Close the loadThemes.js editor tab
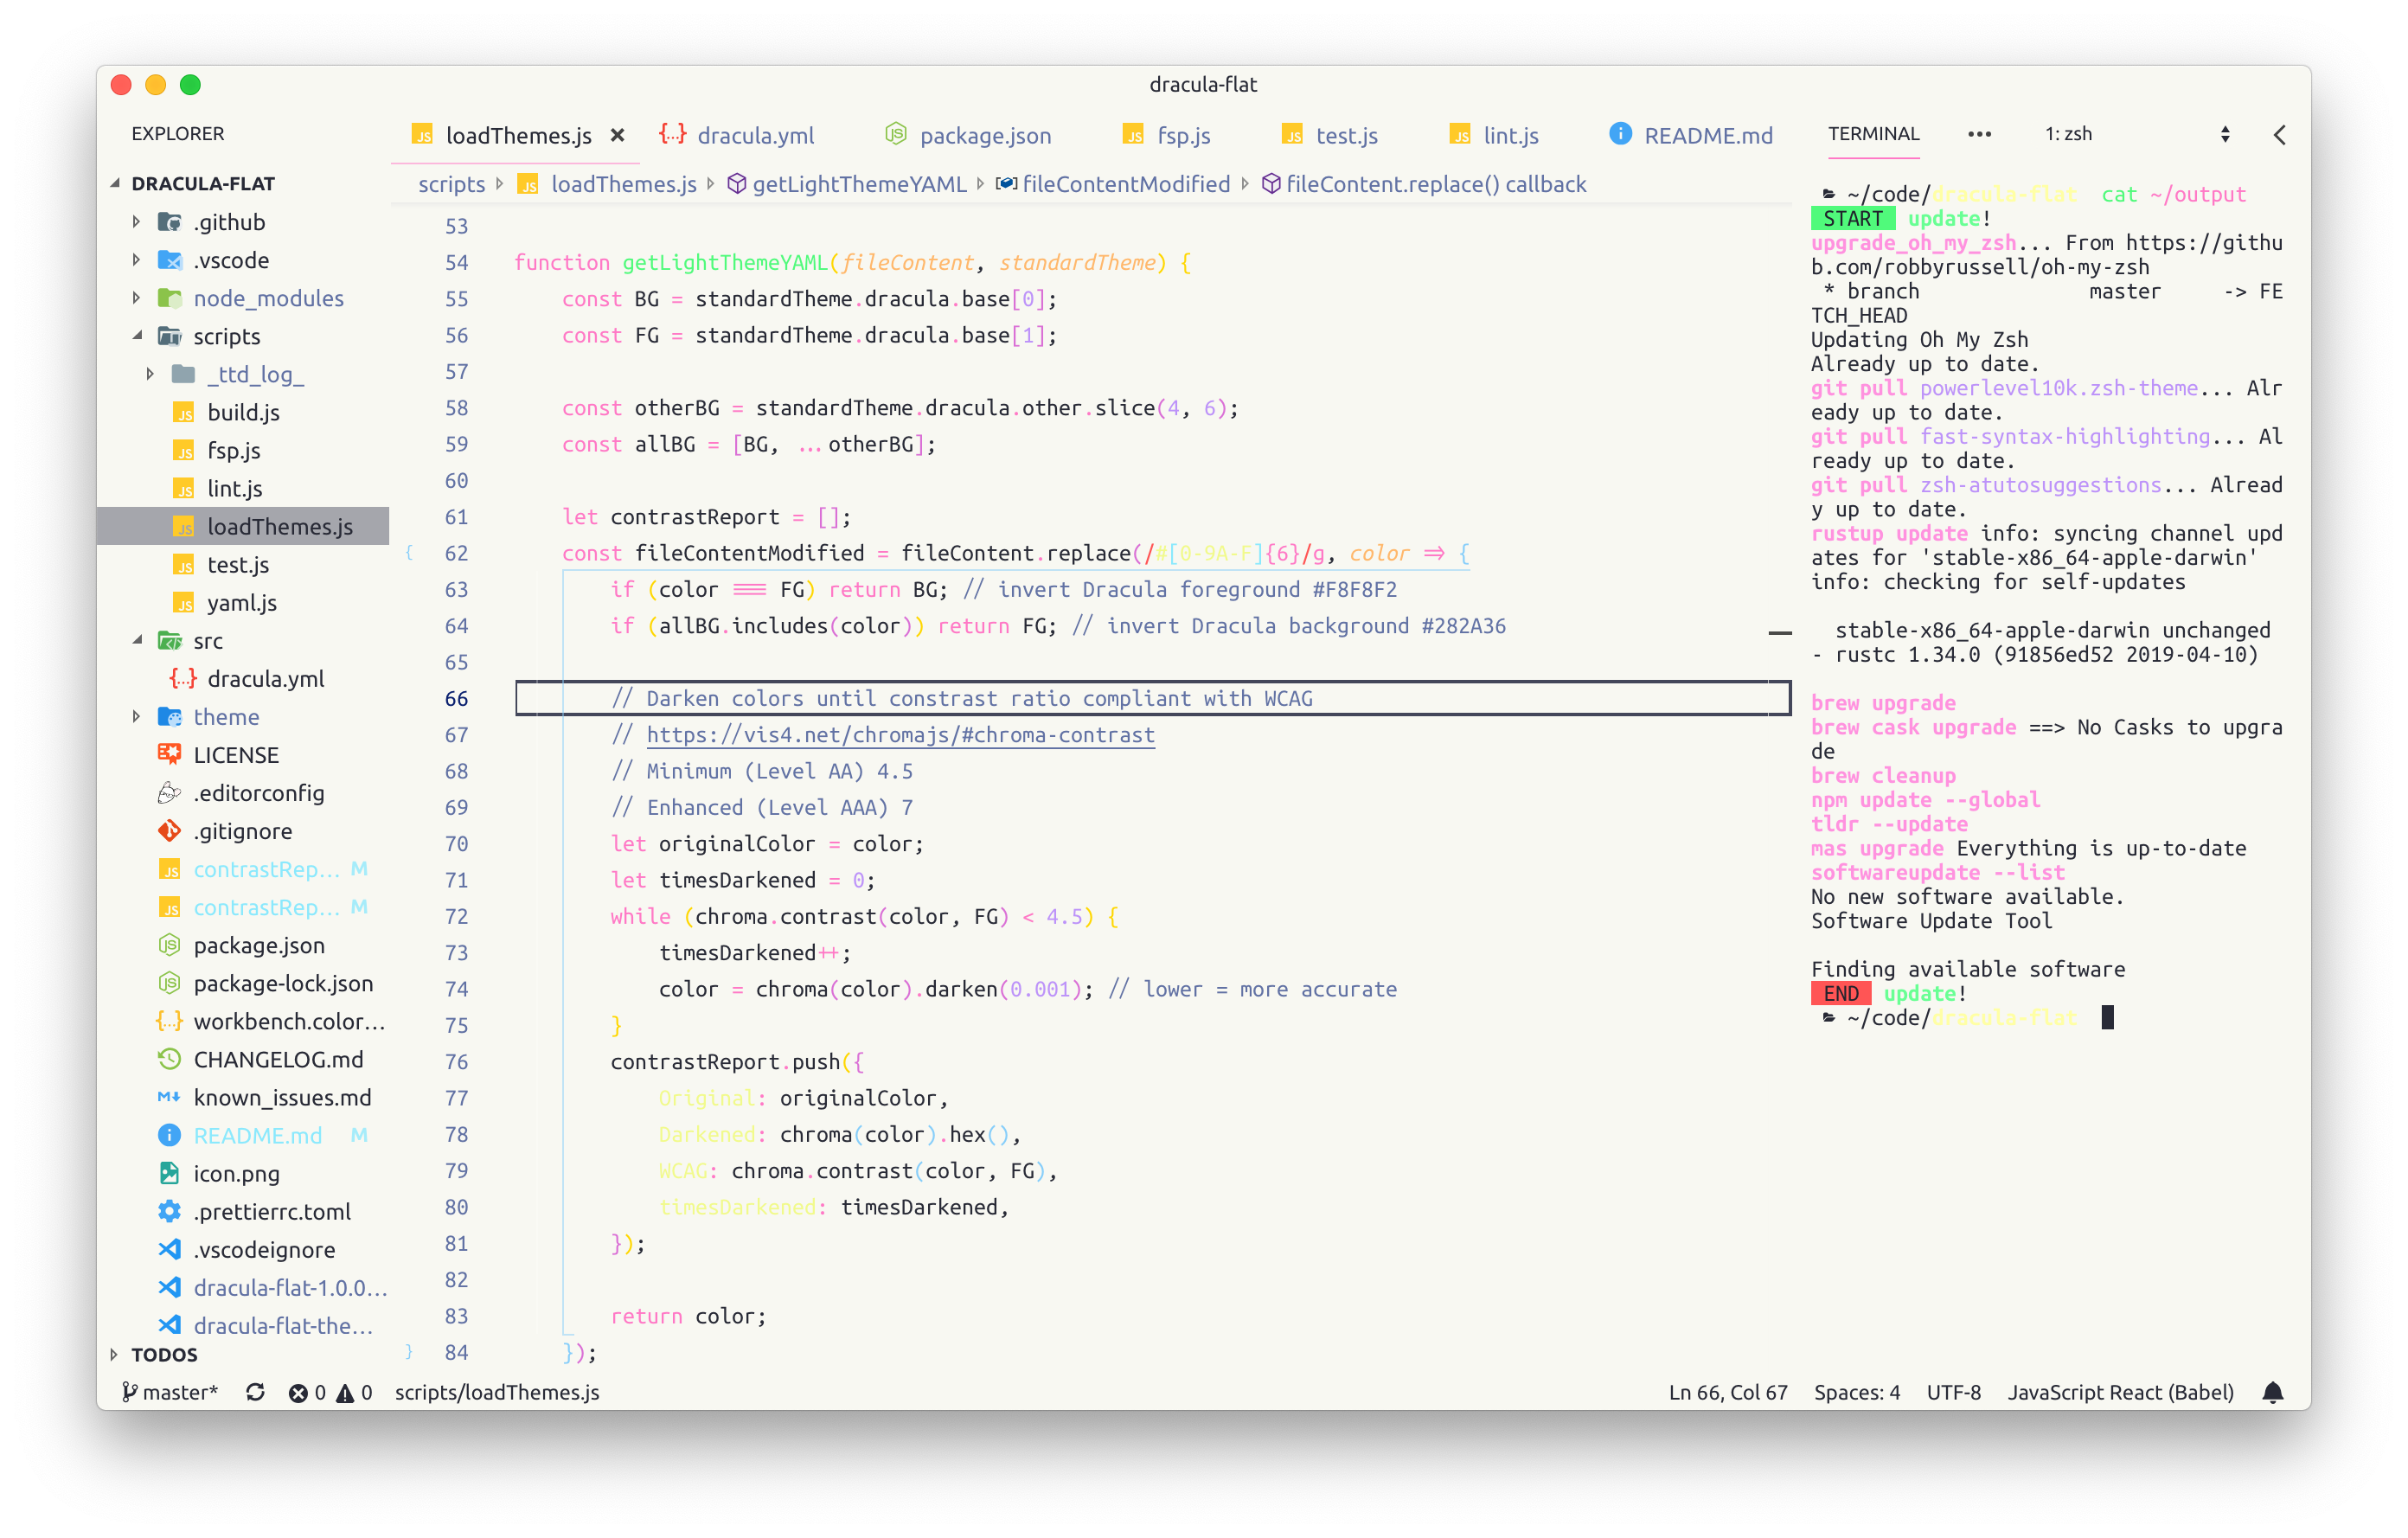2408x1538 pixels. tap(618, 135)
